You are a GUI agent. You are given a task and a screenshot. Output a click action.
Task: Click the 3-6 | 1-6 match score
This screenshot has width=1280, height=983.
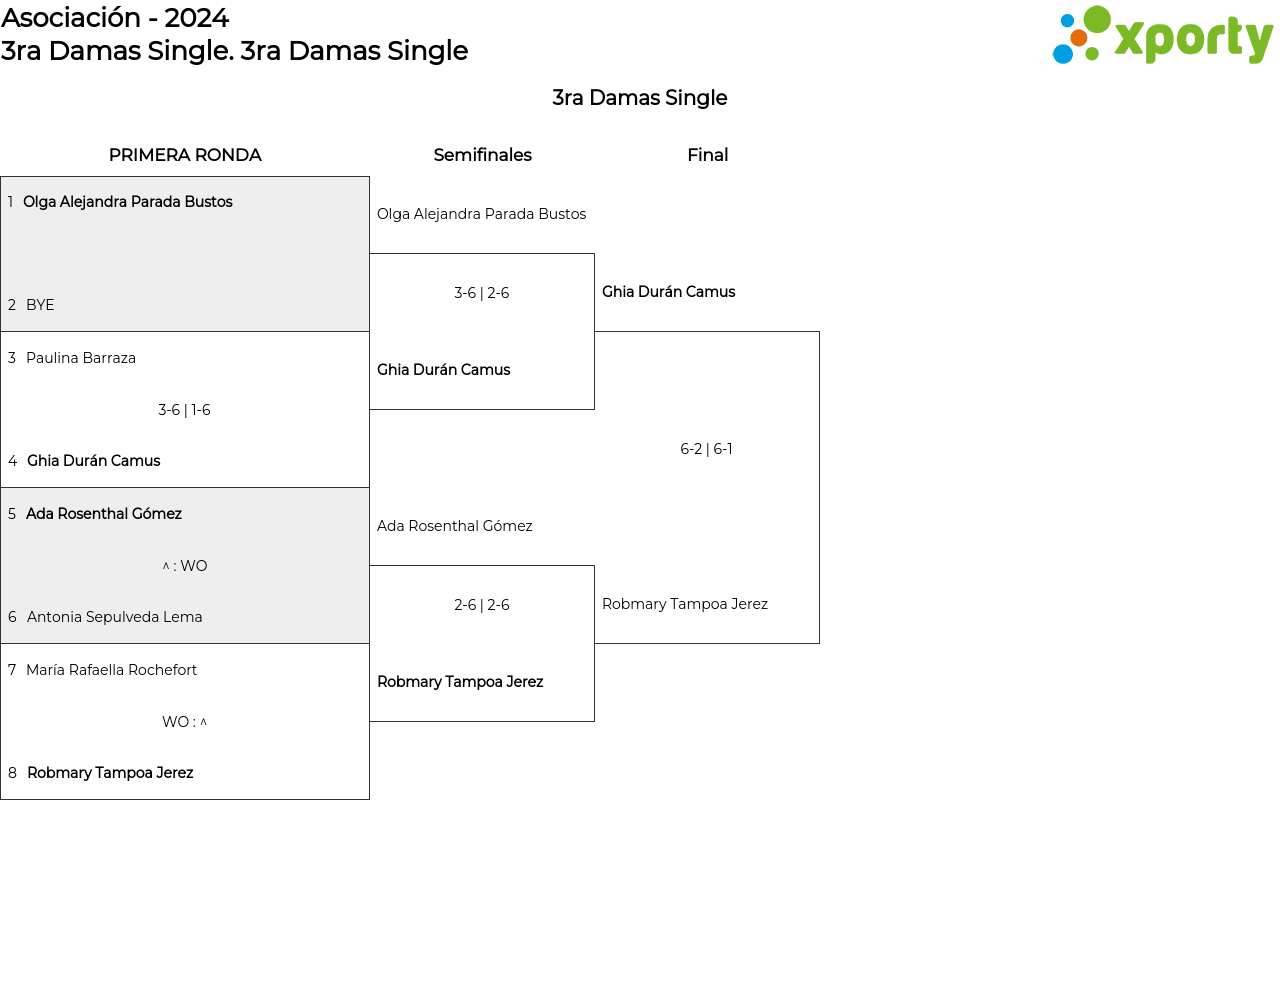[184, 410]
